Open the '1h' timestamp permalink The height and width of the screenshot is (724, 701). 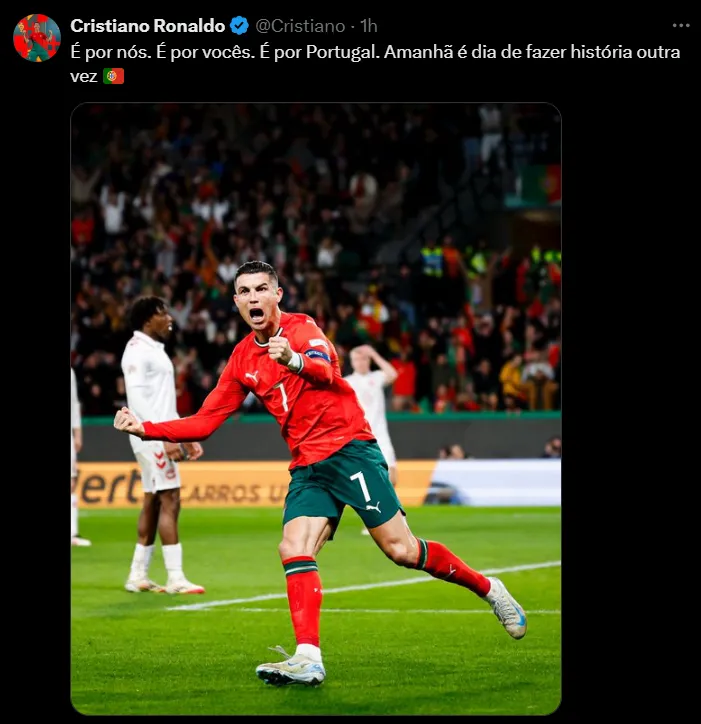369,26
